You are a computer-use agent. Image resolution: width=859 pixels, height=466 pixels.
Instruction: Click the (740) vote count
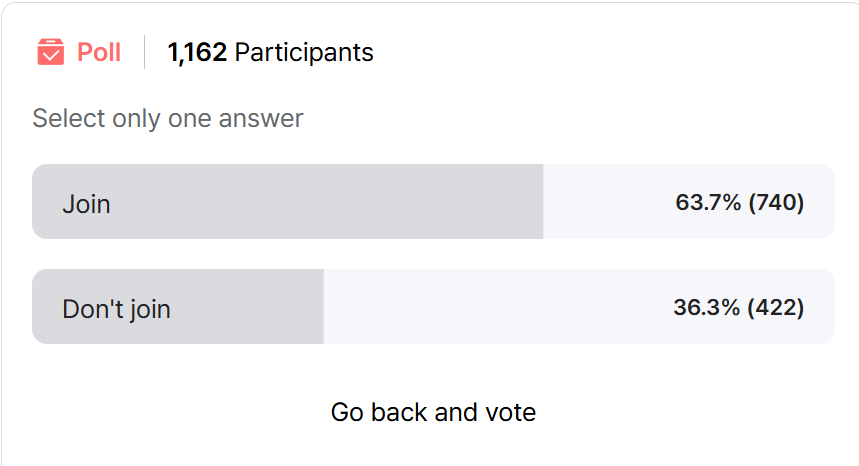(776, 203)
